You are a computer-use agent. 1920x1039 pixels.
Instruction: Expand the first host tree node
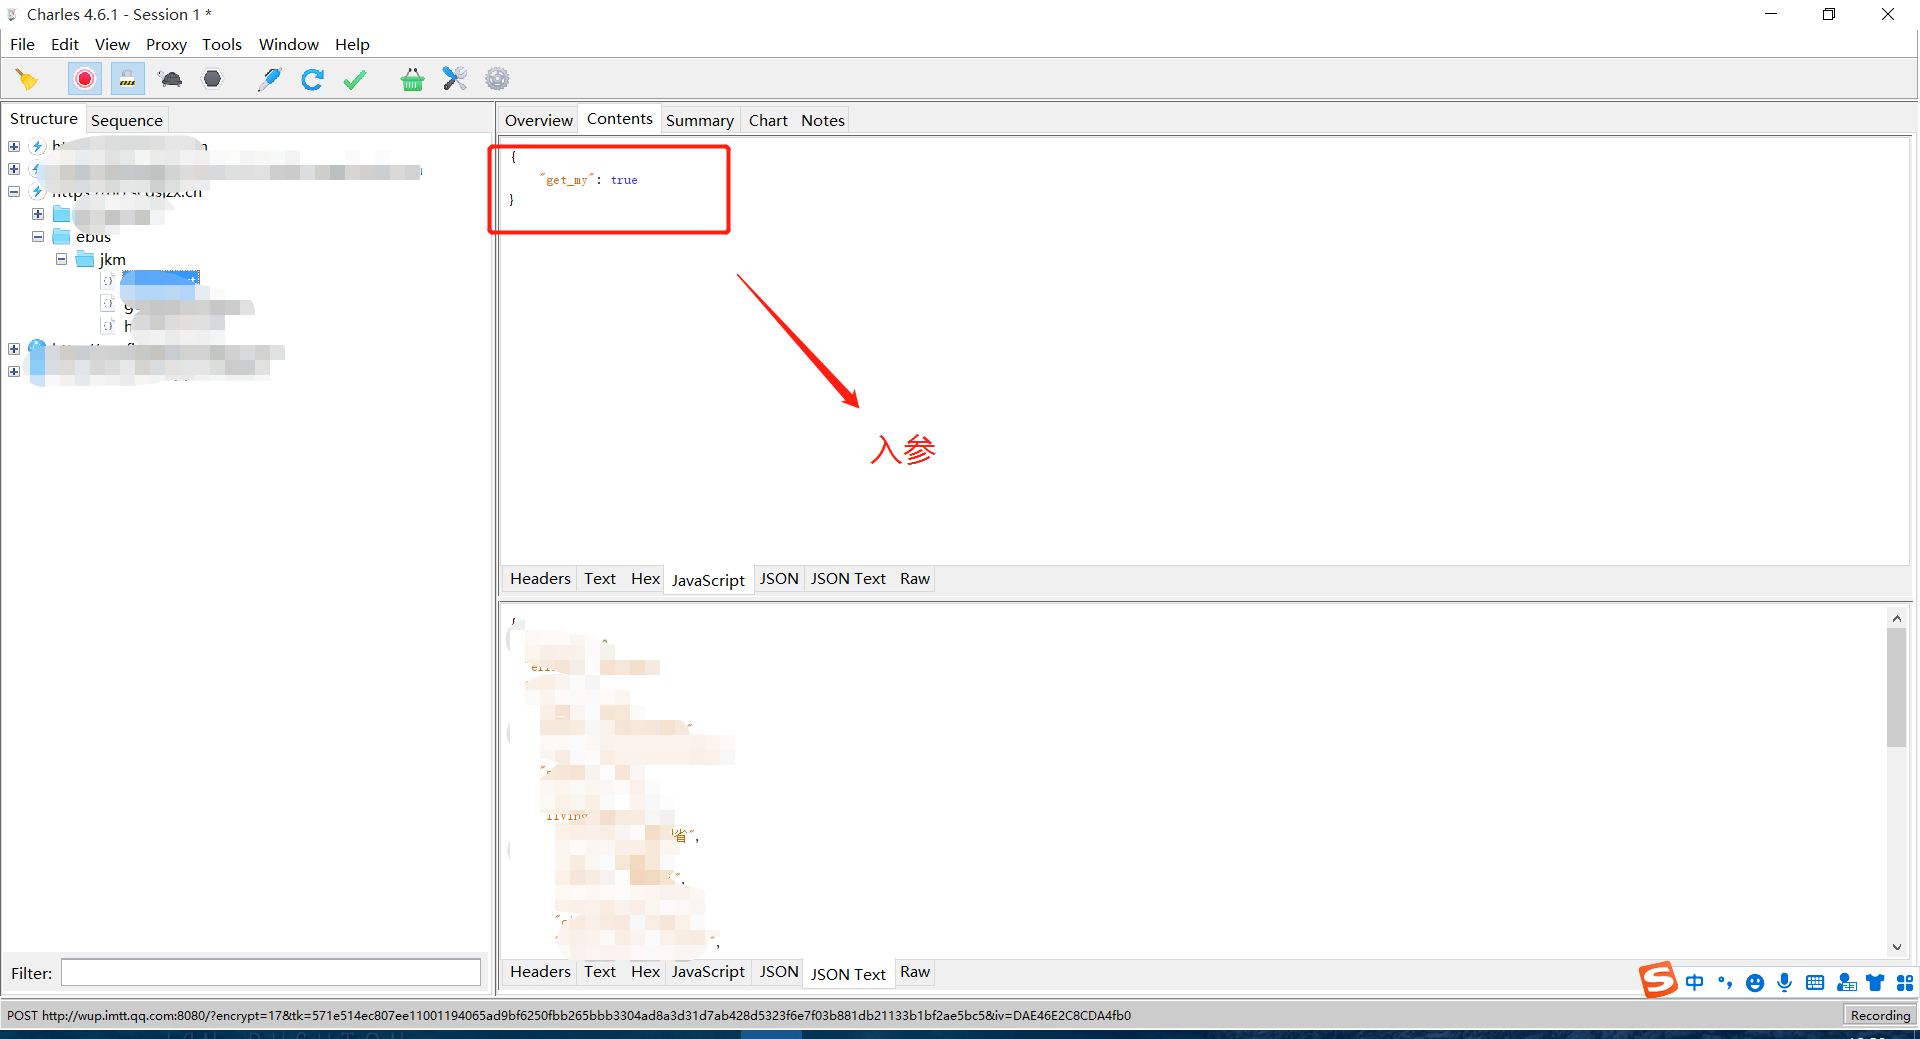coord(14,146)
